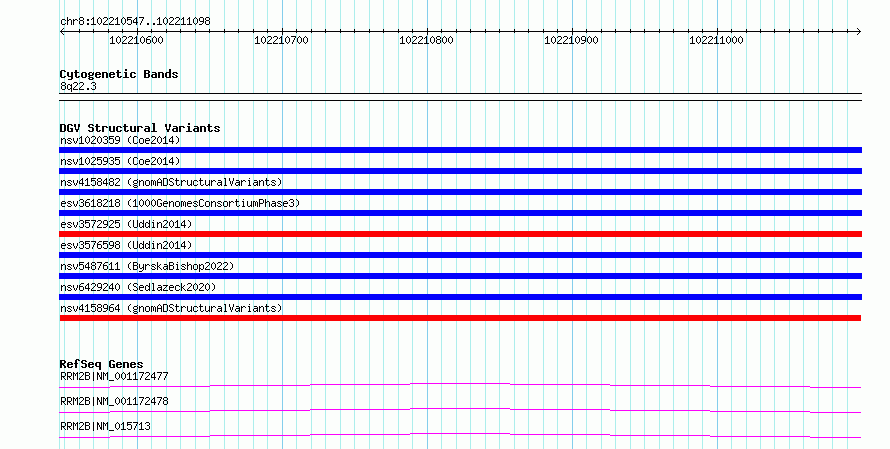Image resolution: width=890 pixels, height=449 pixels.
Task: Open the nsv1025935 (Coe2014) variant label
Action: tap(120, 161)
